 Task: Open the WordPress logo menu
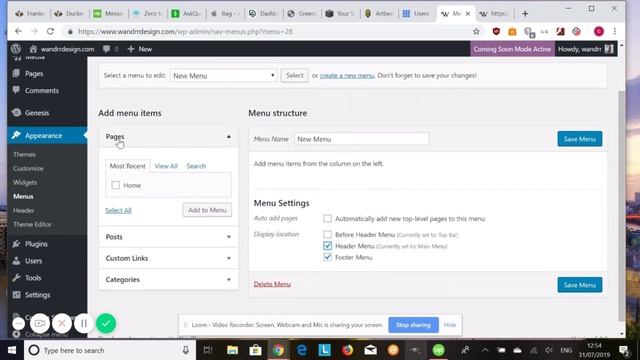(16, 49)
